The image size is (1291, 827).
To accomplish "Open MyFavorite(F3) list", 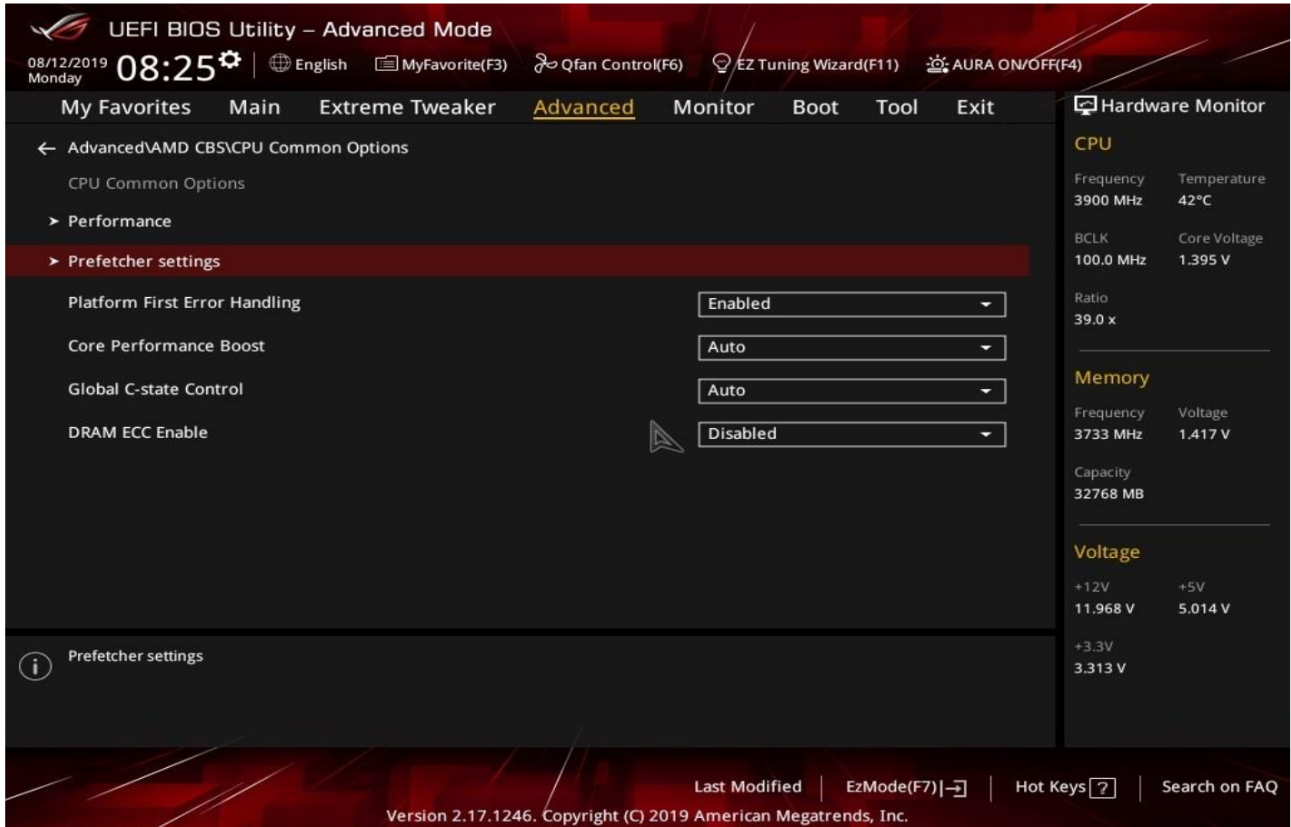I will click(441, 65).
